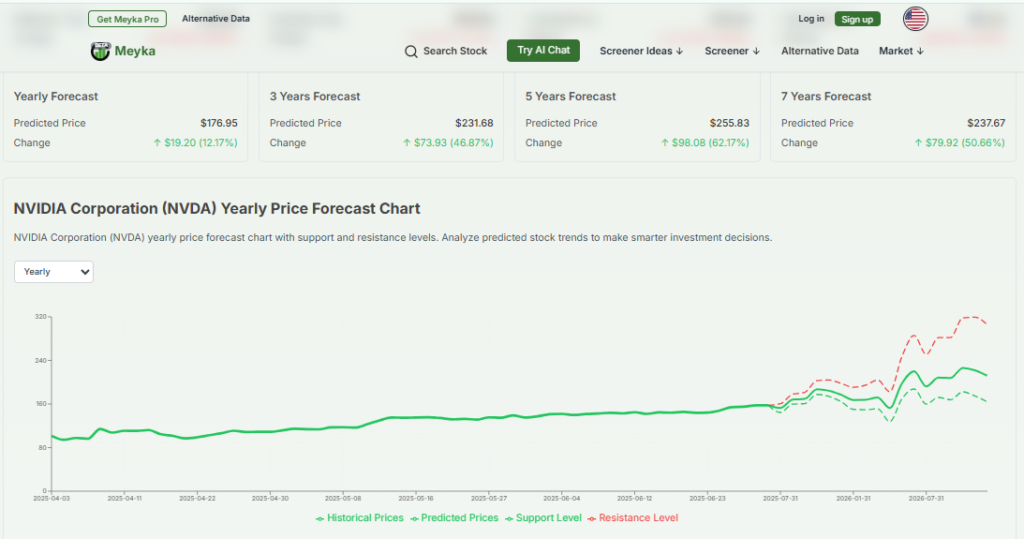Image resolution: width=1024 pixels, height=539 pixels.
Task: Toggle Predicted Prices legend entry
Action: pyautogui.click(x=455, y=518)
